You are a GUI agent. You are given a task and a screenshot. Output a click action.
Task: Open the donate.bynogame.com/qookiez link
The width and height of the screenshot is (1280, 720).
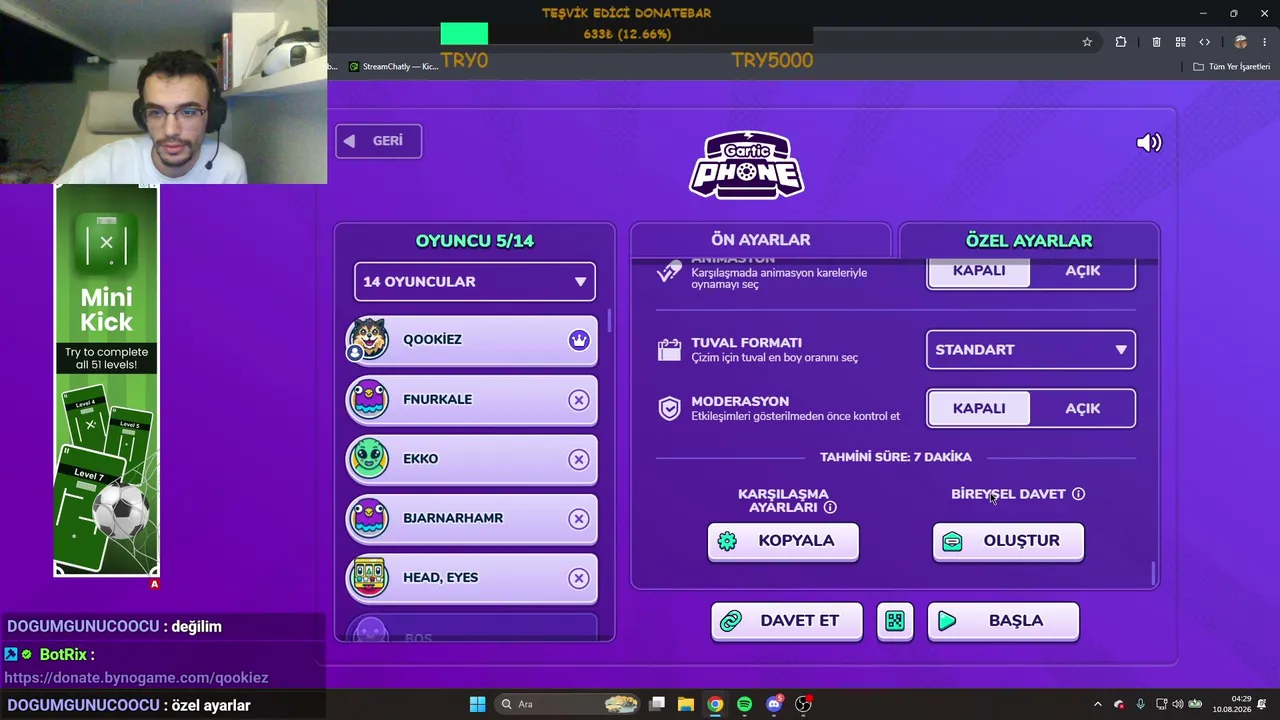tap(136, 677)
